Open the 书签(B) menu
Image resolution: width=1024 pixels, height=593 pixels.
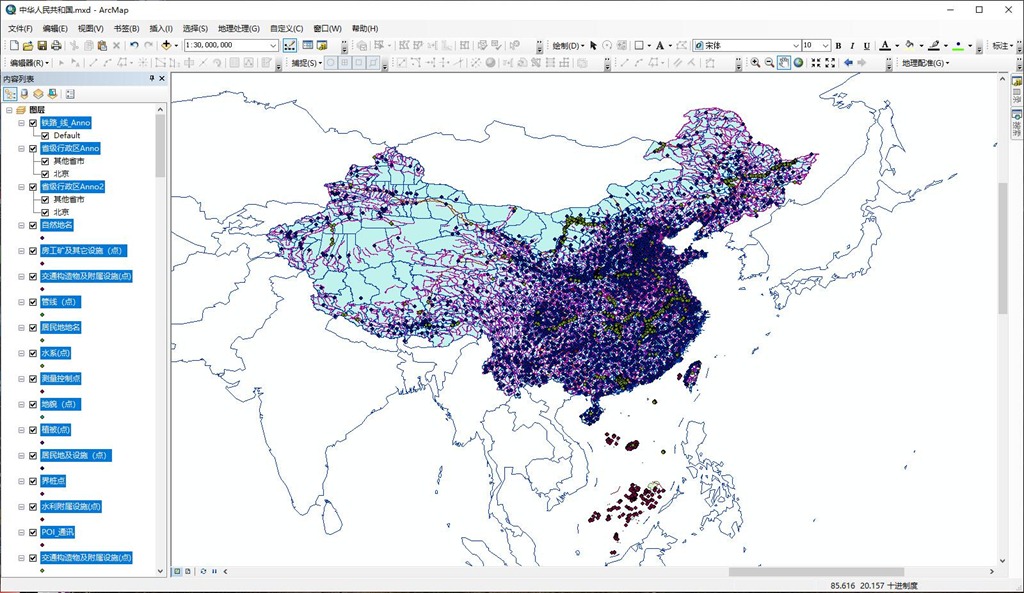[x=126, y=28]
